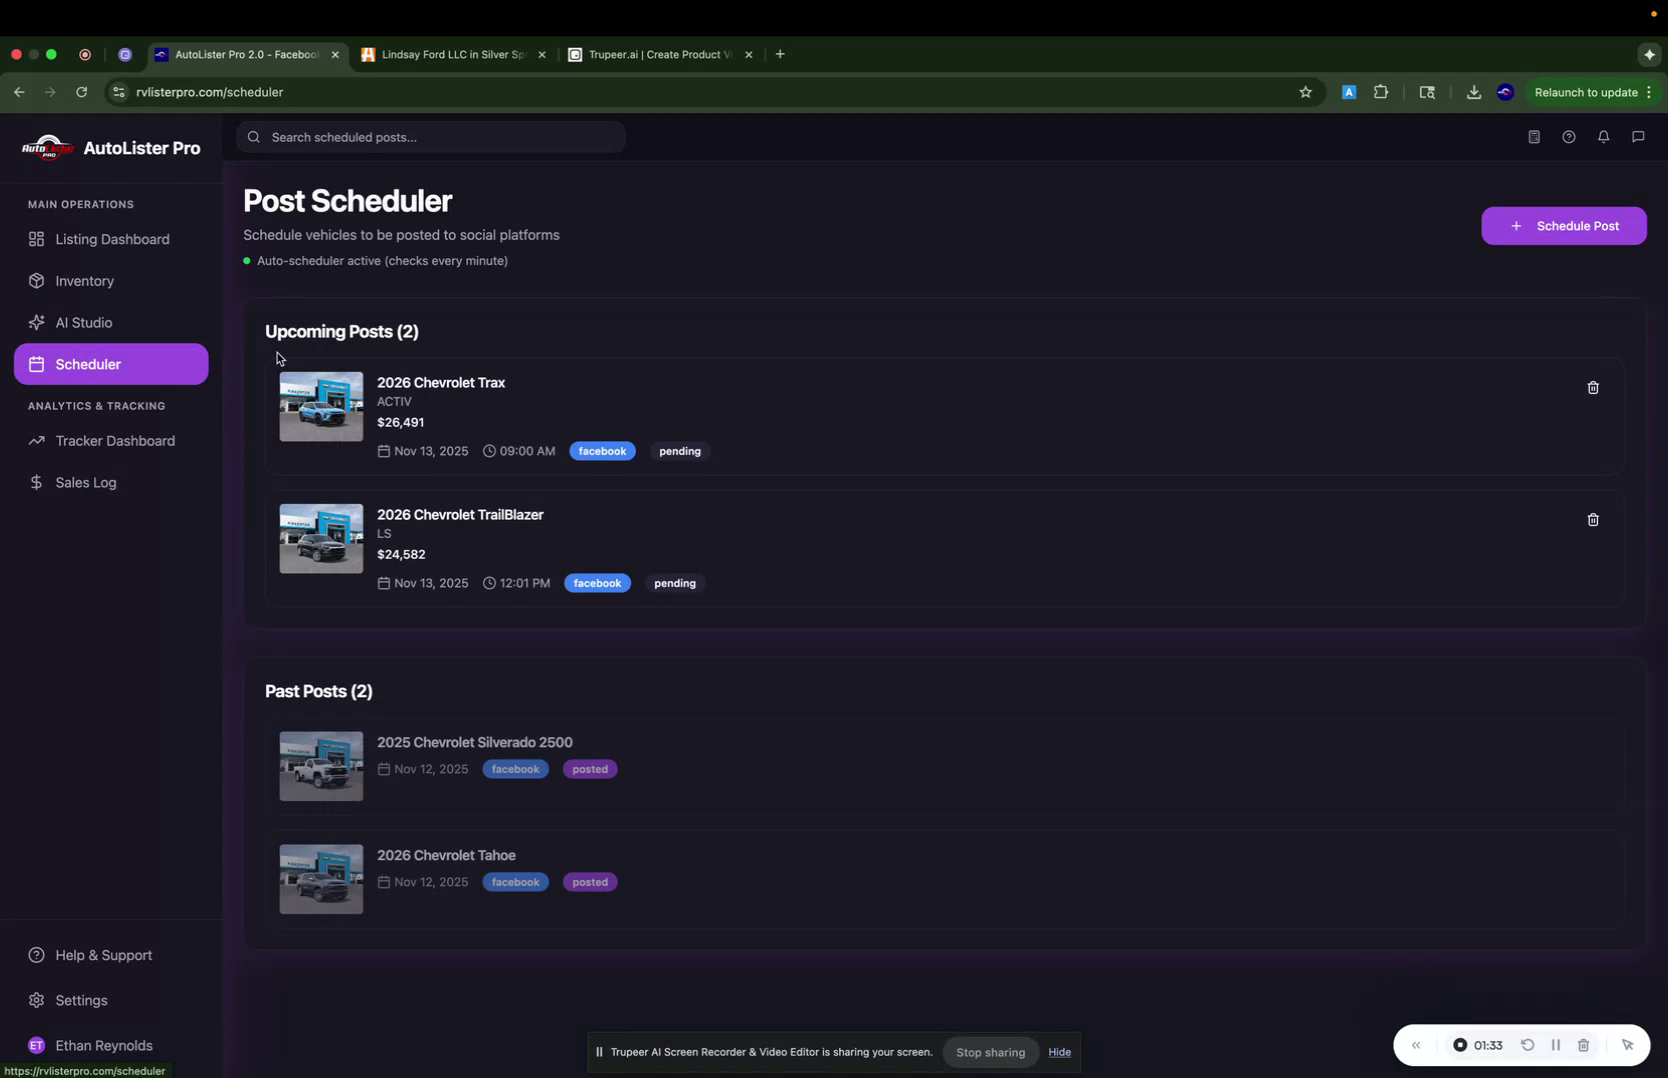Open the Sales Log
The height and width of the screenshot is (1078, 1668).
(x=85, y=482)
